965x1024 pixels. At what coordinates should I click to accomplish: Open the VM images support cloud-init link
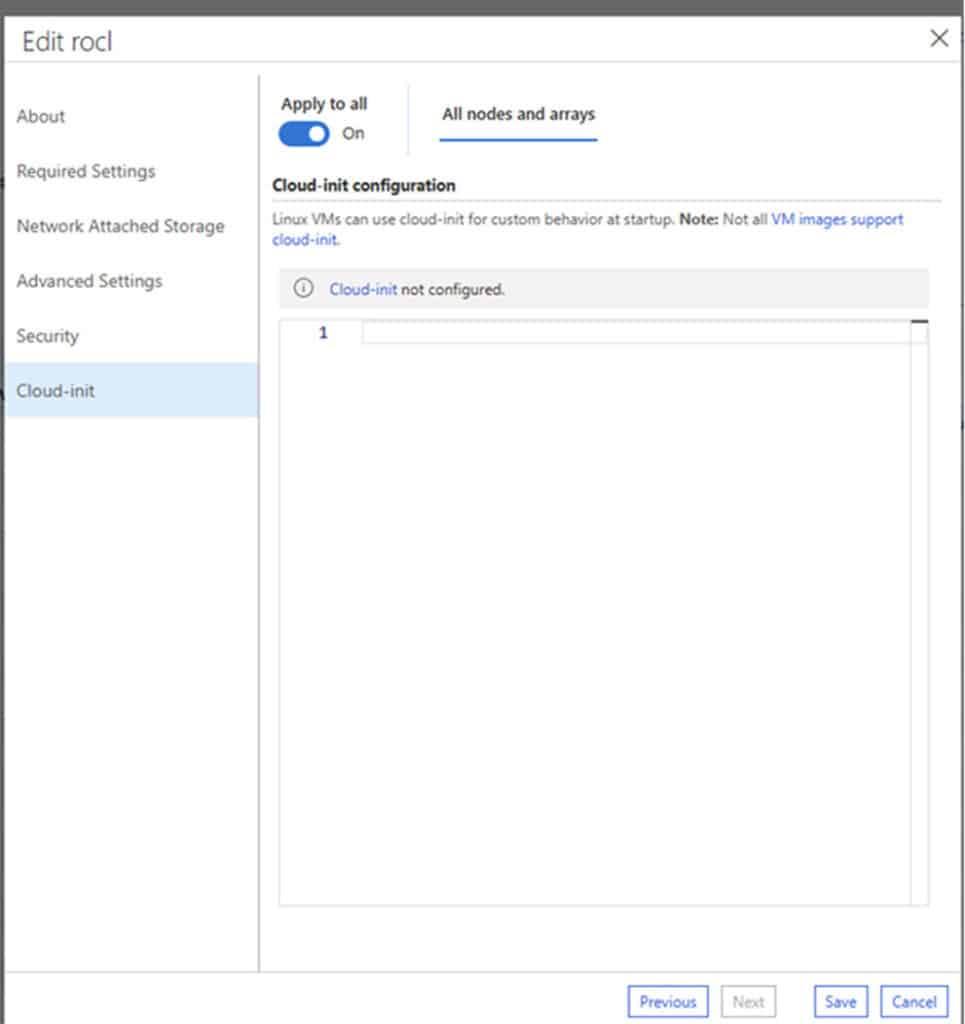click(836, 219)
